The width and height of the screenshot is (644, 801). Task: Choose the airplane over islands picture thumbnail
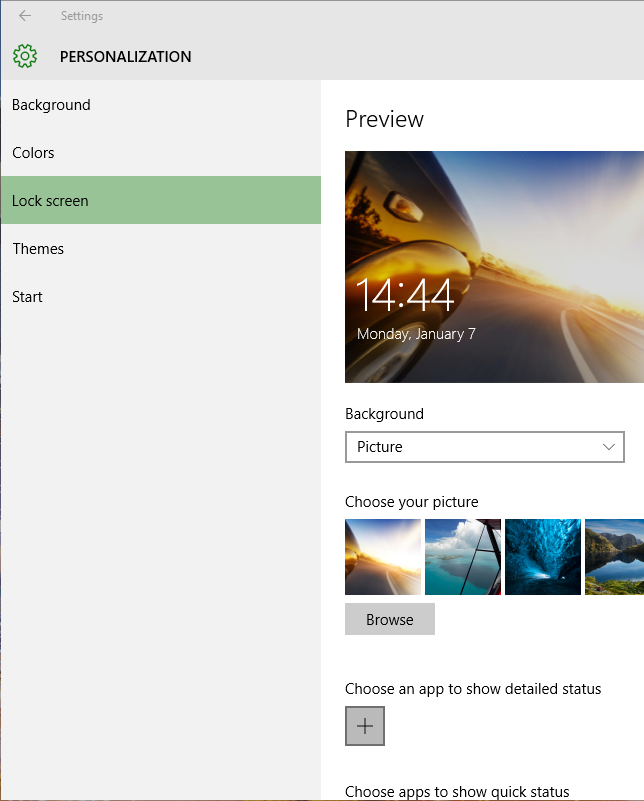(463, 557)
